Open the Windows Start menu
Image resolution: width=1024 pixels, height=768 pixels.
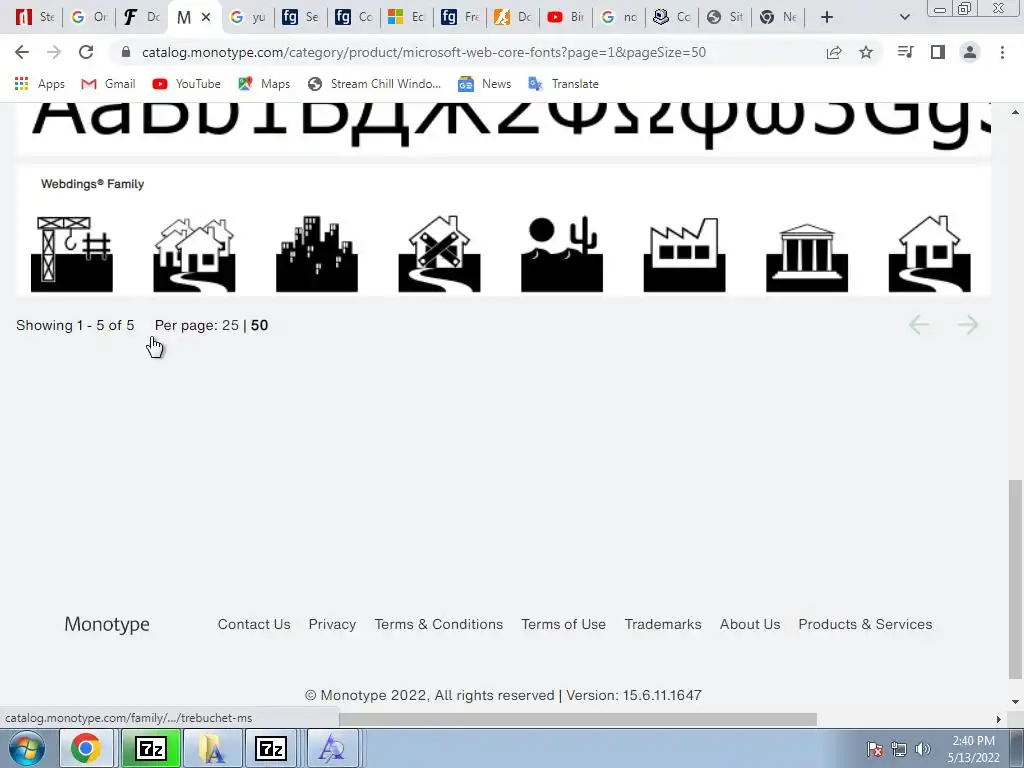tap(26, 748)
